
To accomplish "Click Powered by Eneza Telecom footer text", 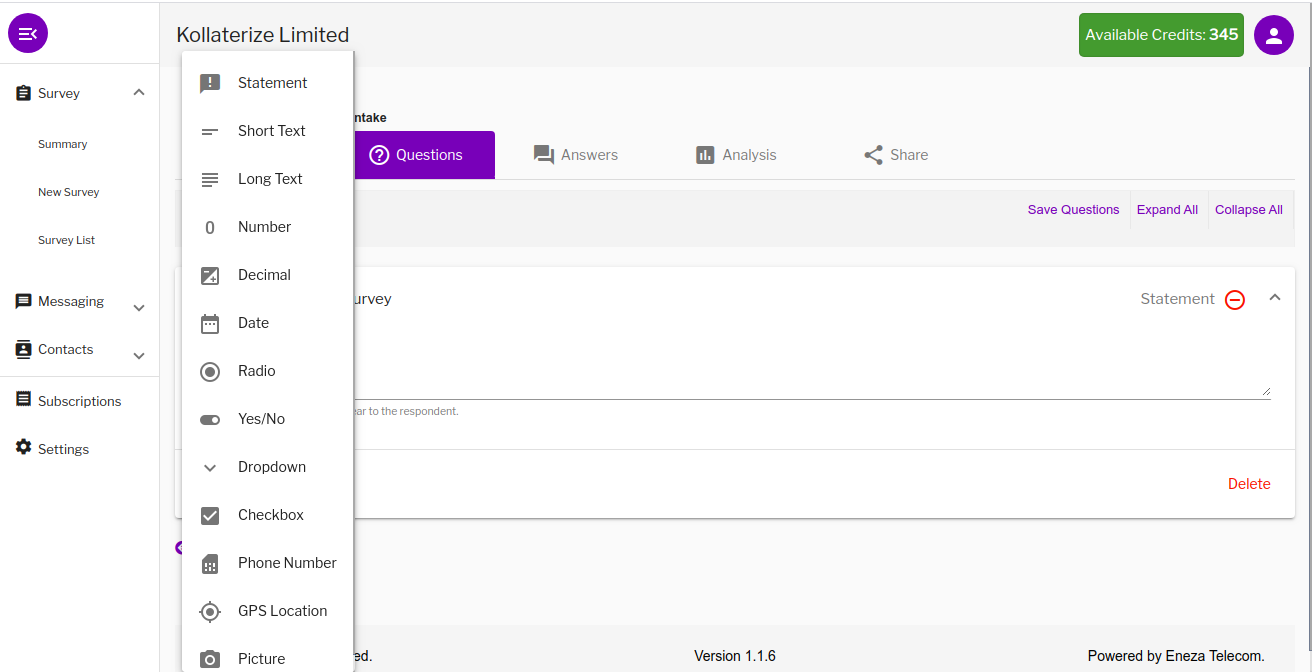I will point(1176,656).
